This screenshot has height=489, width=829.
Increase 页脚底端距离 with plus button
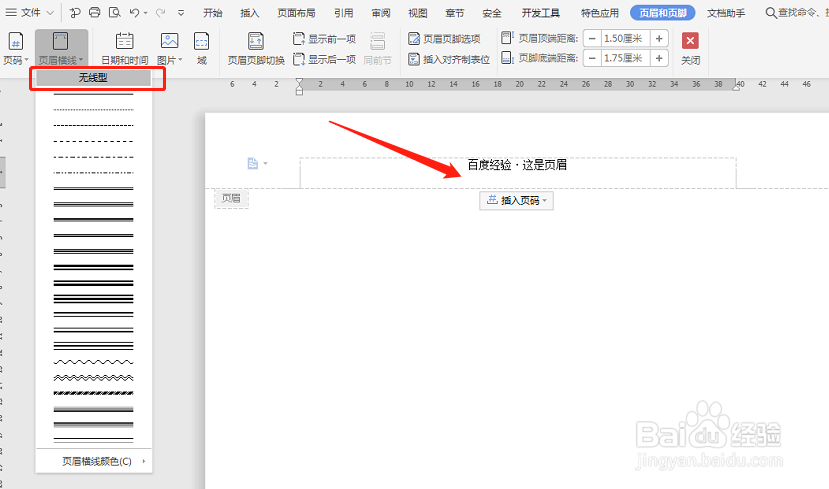click(659, 58)
